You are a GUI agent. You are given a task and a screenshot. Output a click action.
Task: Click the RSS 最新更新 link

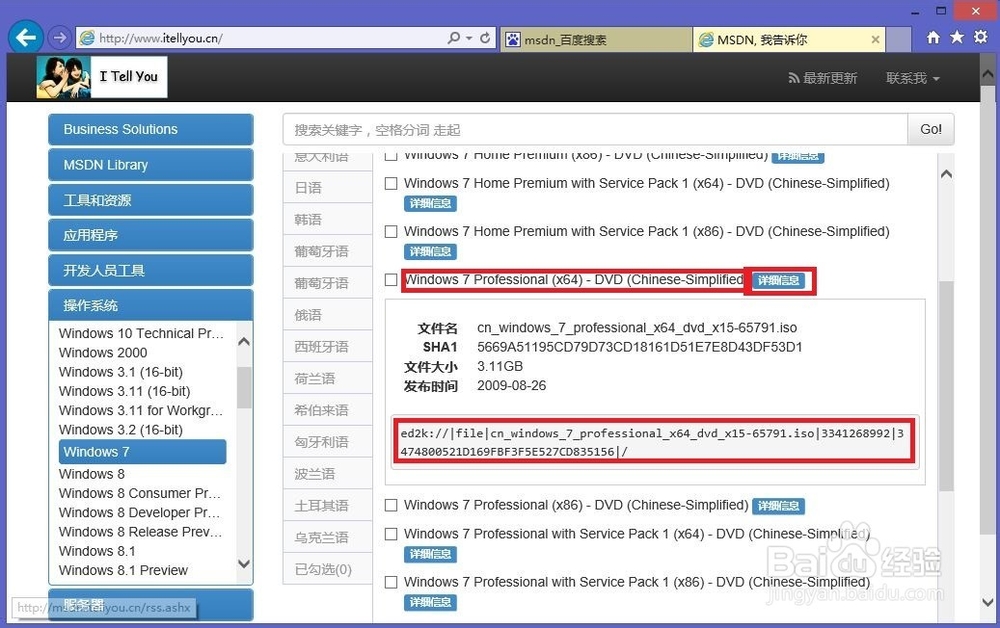(x=823, y=78)
